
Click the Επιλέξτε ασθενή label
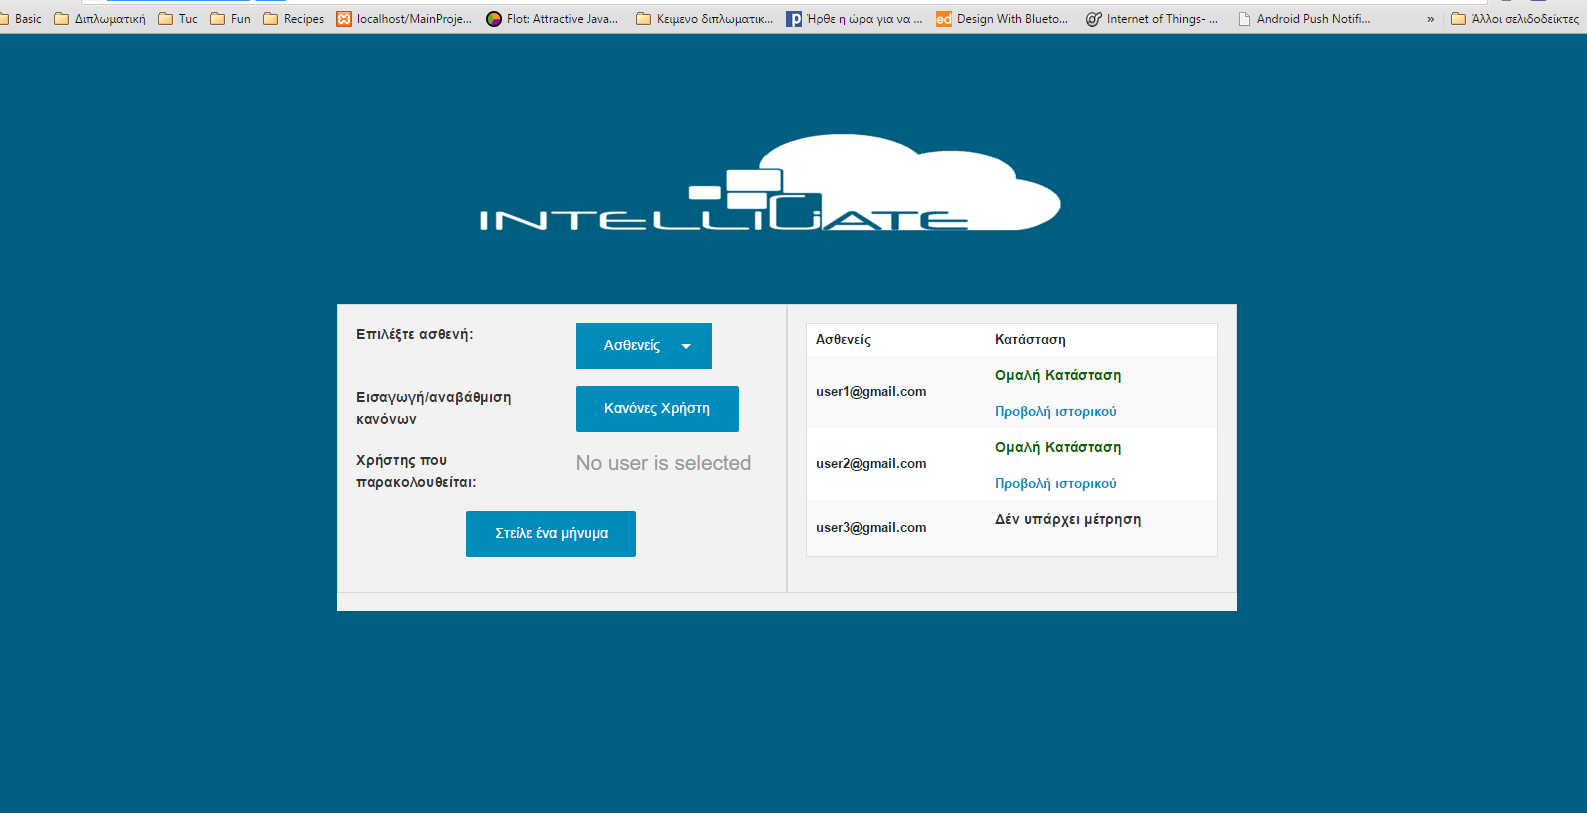coord(415,334)
